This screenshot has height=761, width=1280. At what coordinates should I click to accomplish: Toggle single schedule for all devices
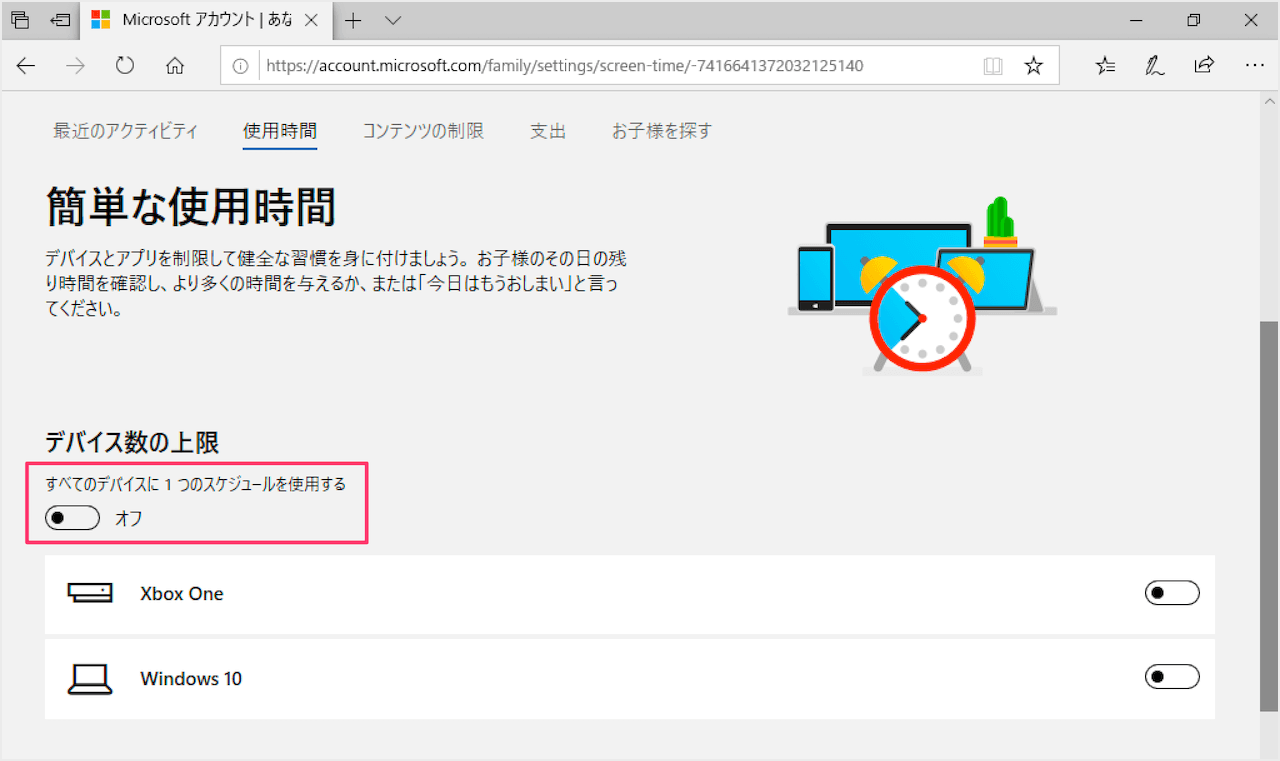click(x=73, y=518)
